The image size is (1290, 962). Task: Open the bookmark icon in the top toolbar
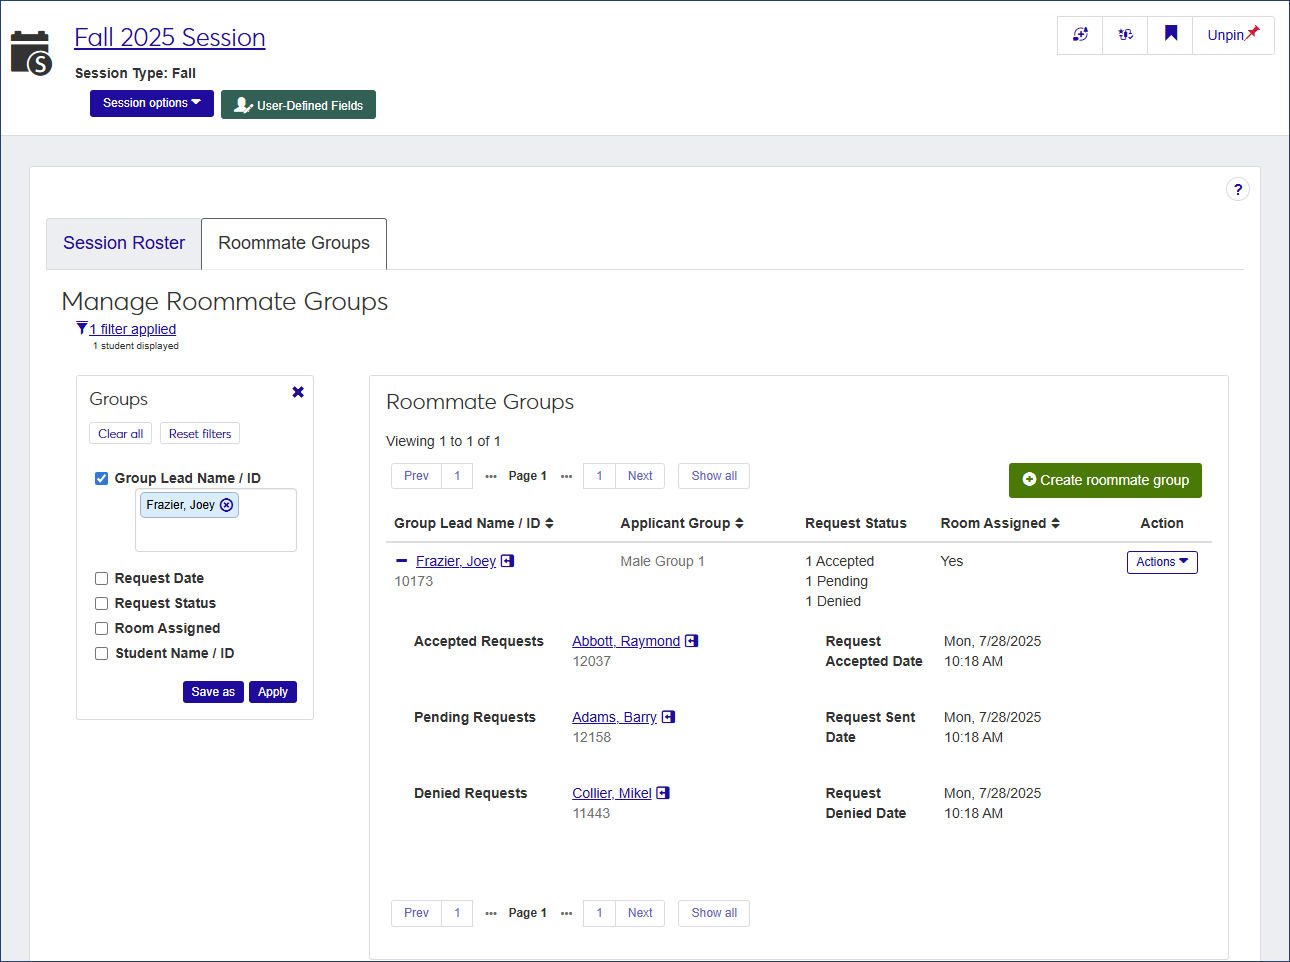click(x=1170, y=34)
